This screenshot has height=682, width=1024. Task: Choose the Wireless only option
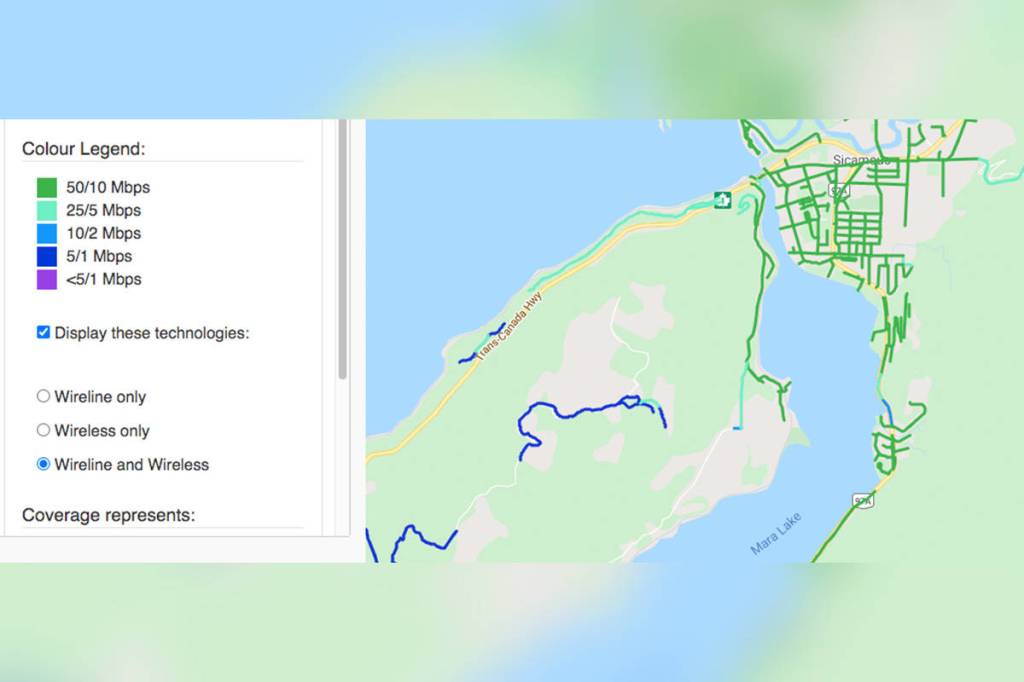click(43, 430)
